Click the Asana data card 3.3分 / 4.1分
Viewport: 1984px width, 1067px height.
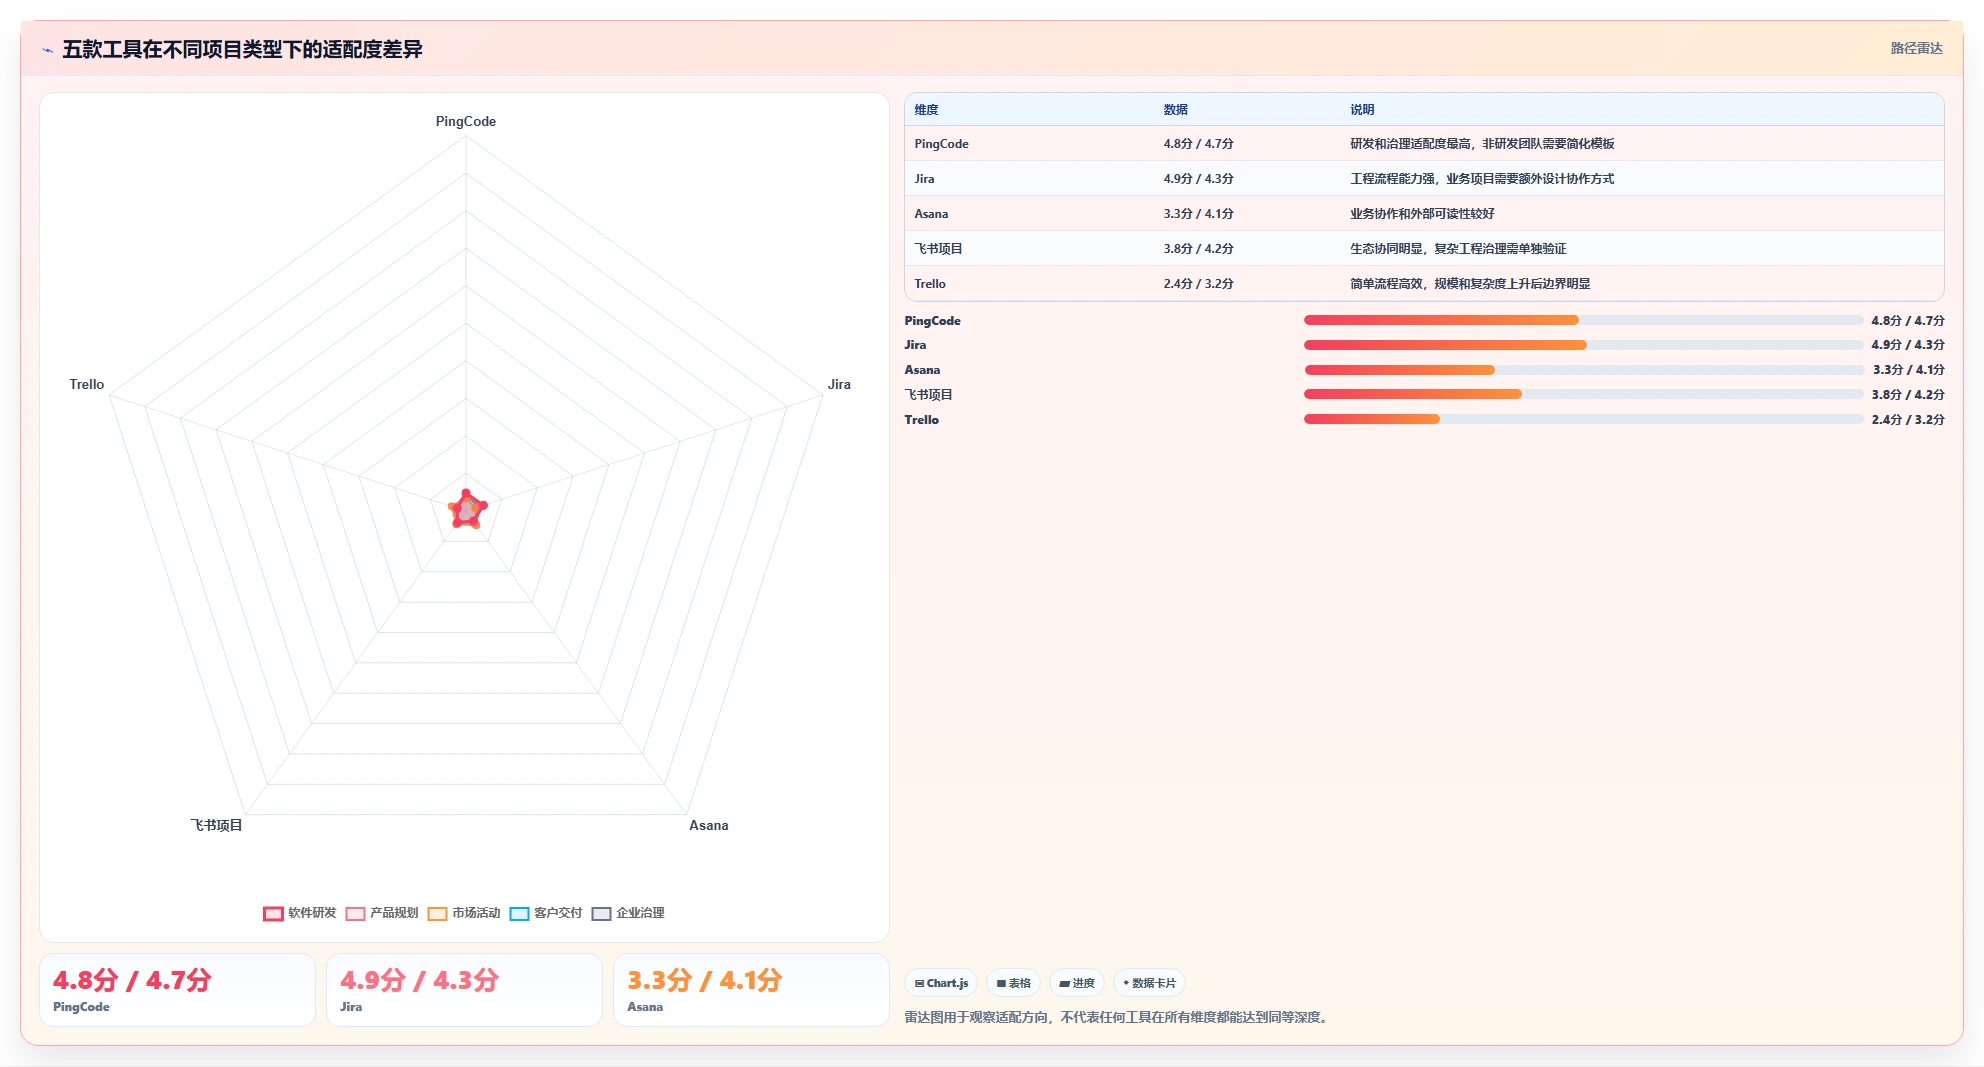coord(751,990)
